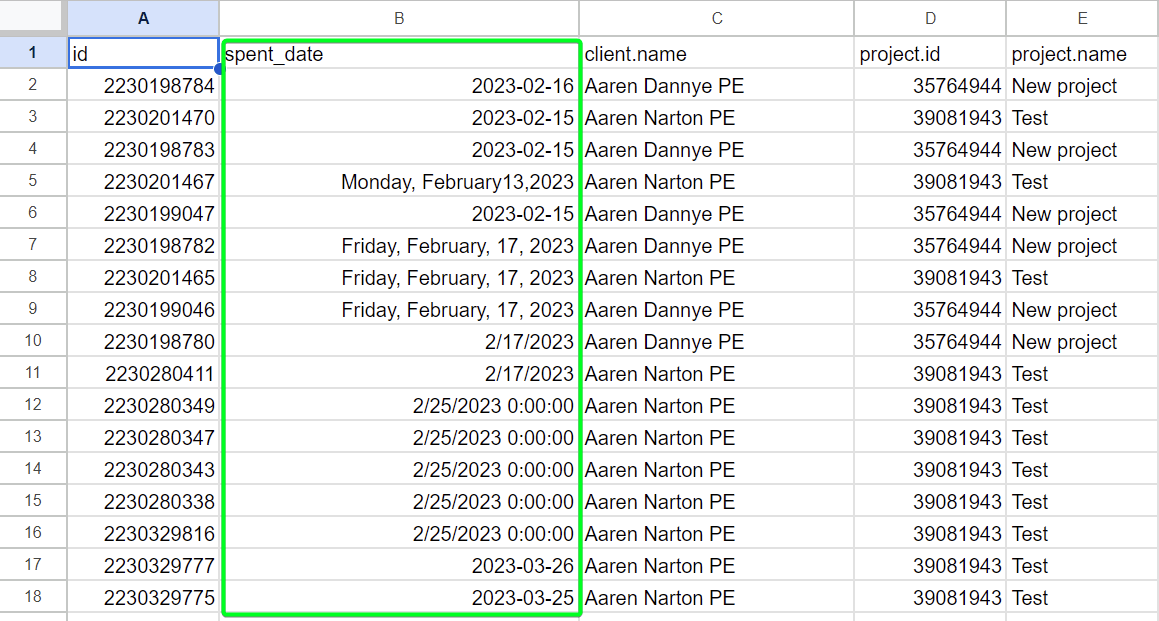Select row 5 header
The height and width of the screenshot is (621, 1159).
tap(33, 182)
